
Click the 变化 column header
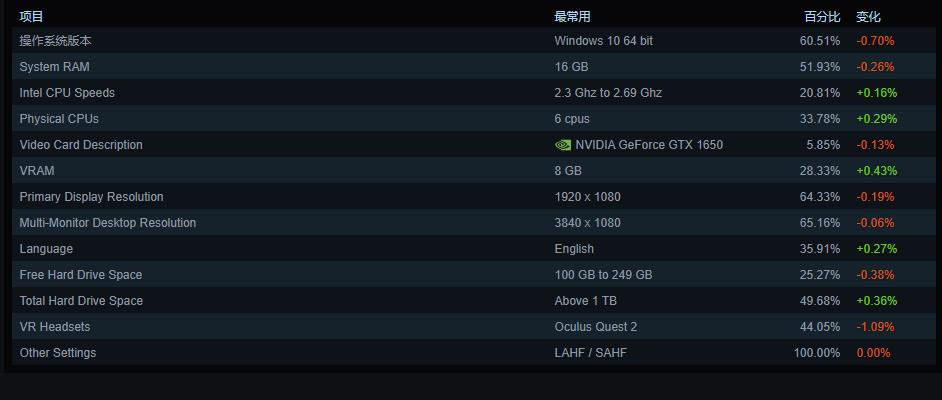pos(868,17)
